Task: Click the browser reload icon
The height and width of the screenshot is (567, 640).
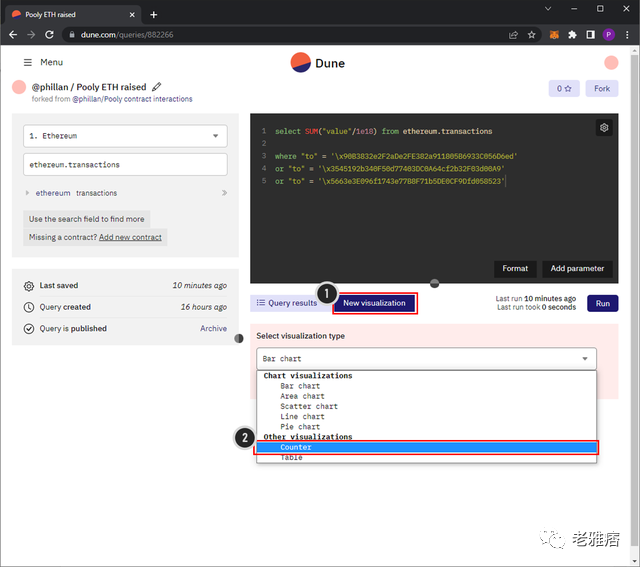Action: 50,34
